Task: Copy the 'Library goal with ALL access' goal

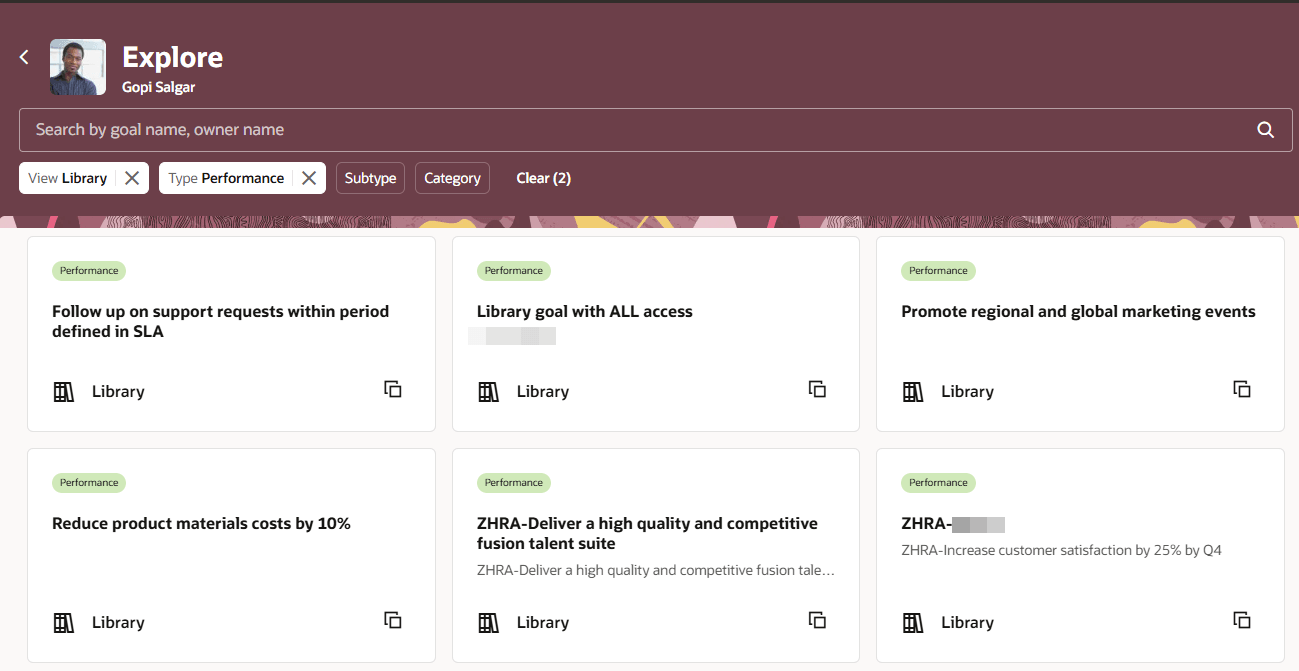Action: click(817, 389)
